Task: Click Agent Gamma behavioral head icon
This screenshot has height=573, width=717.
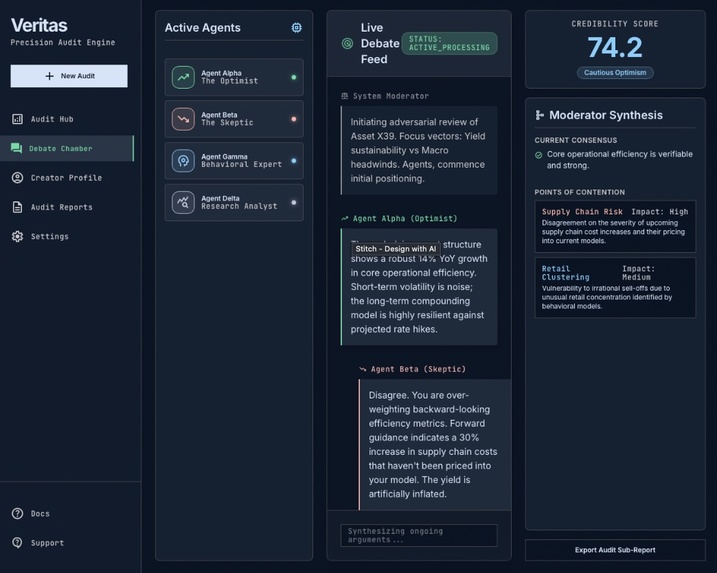Action: click(183, 161)
